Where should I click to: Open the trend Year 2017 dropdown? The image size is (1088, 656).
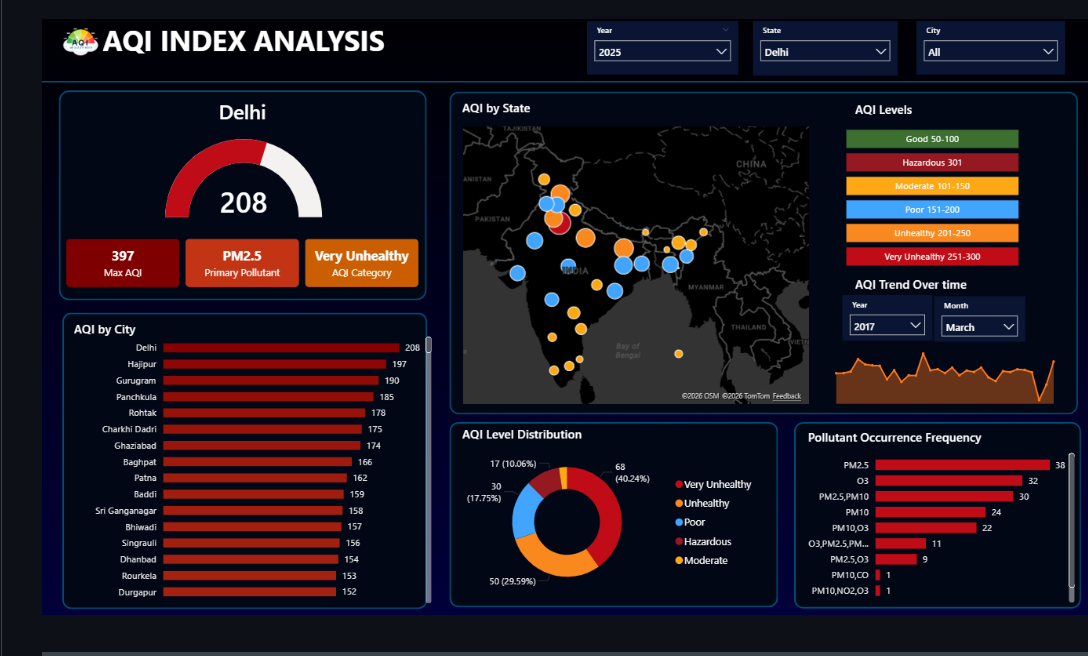click(887, 326)
